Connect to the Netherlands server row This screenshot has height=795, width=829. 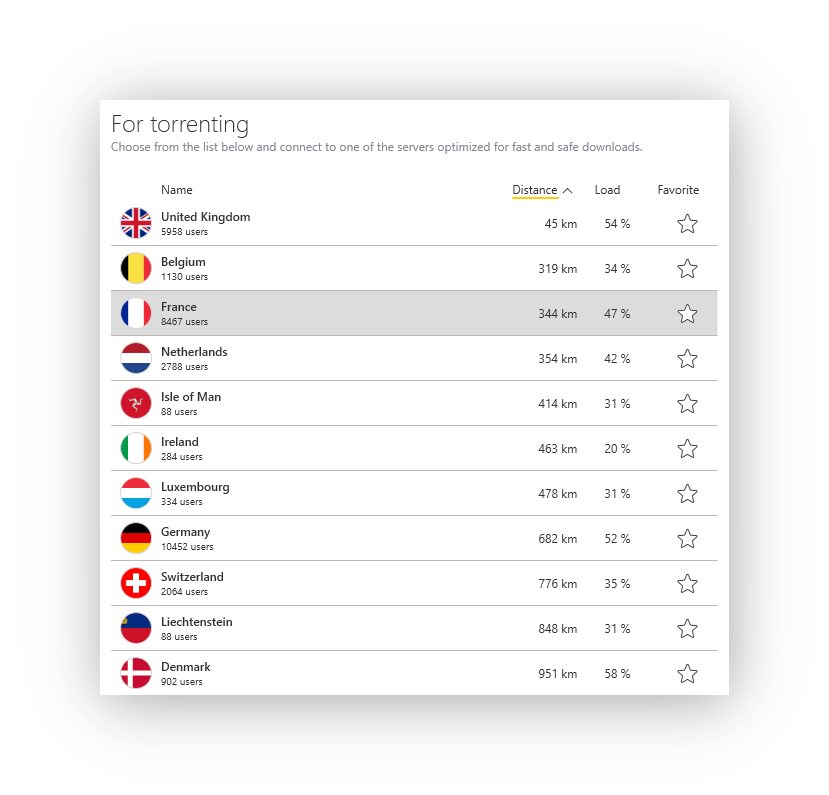point(414,358)
